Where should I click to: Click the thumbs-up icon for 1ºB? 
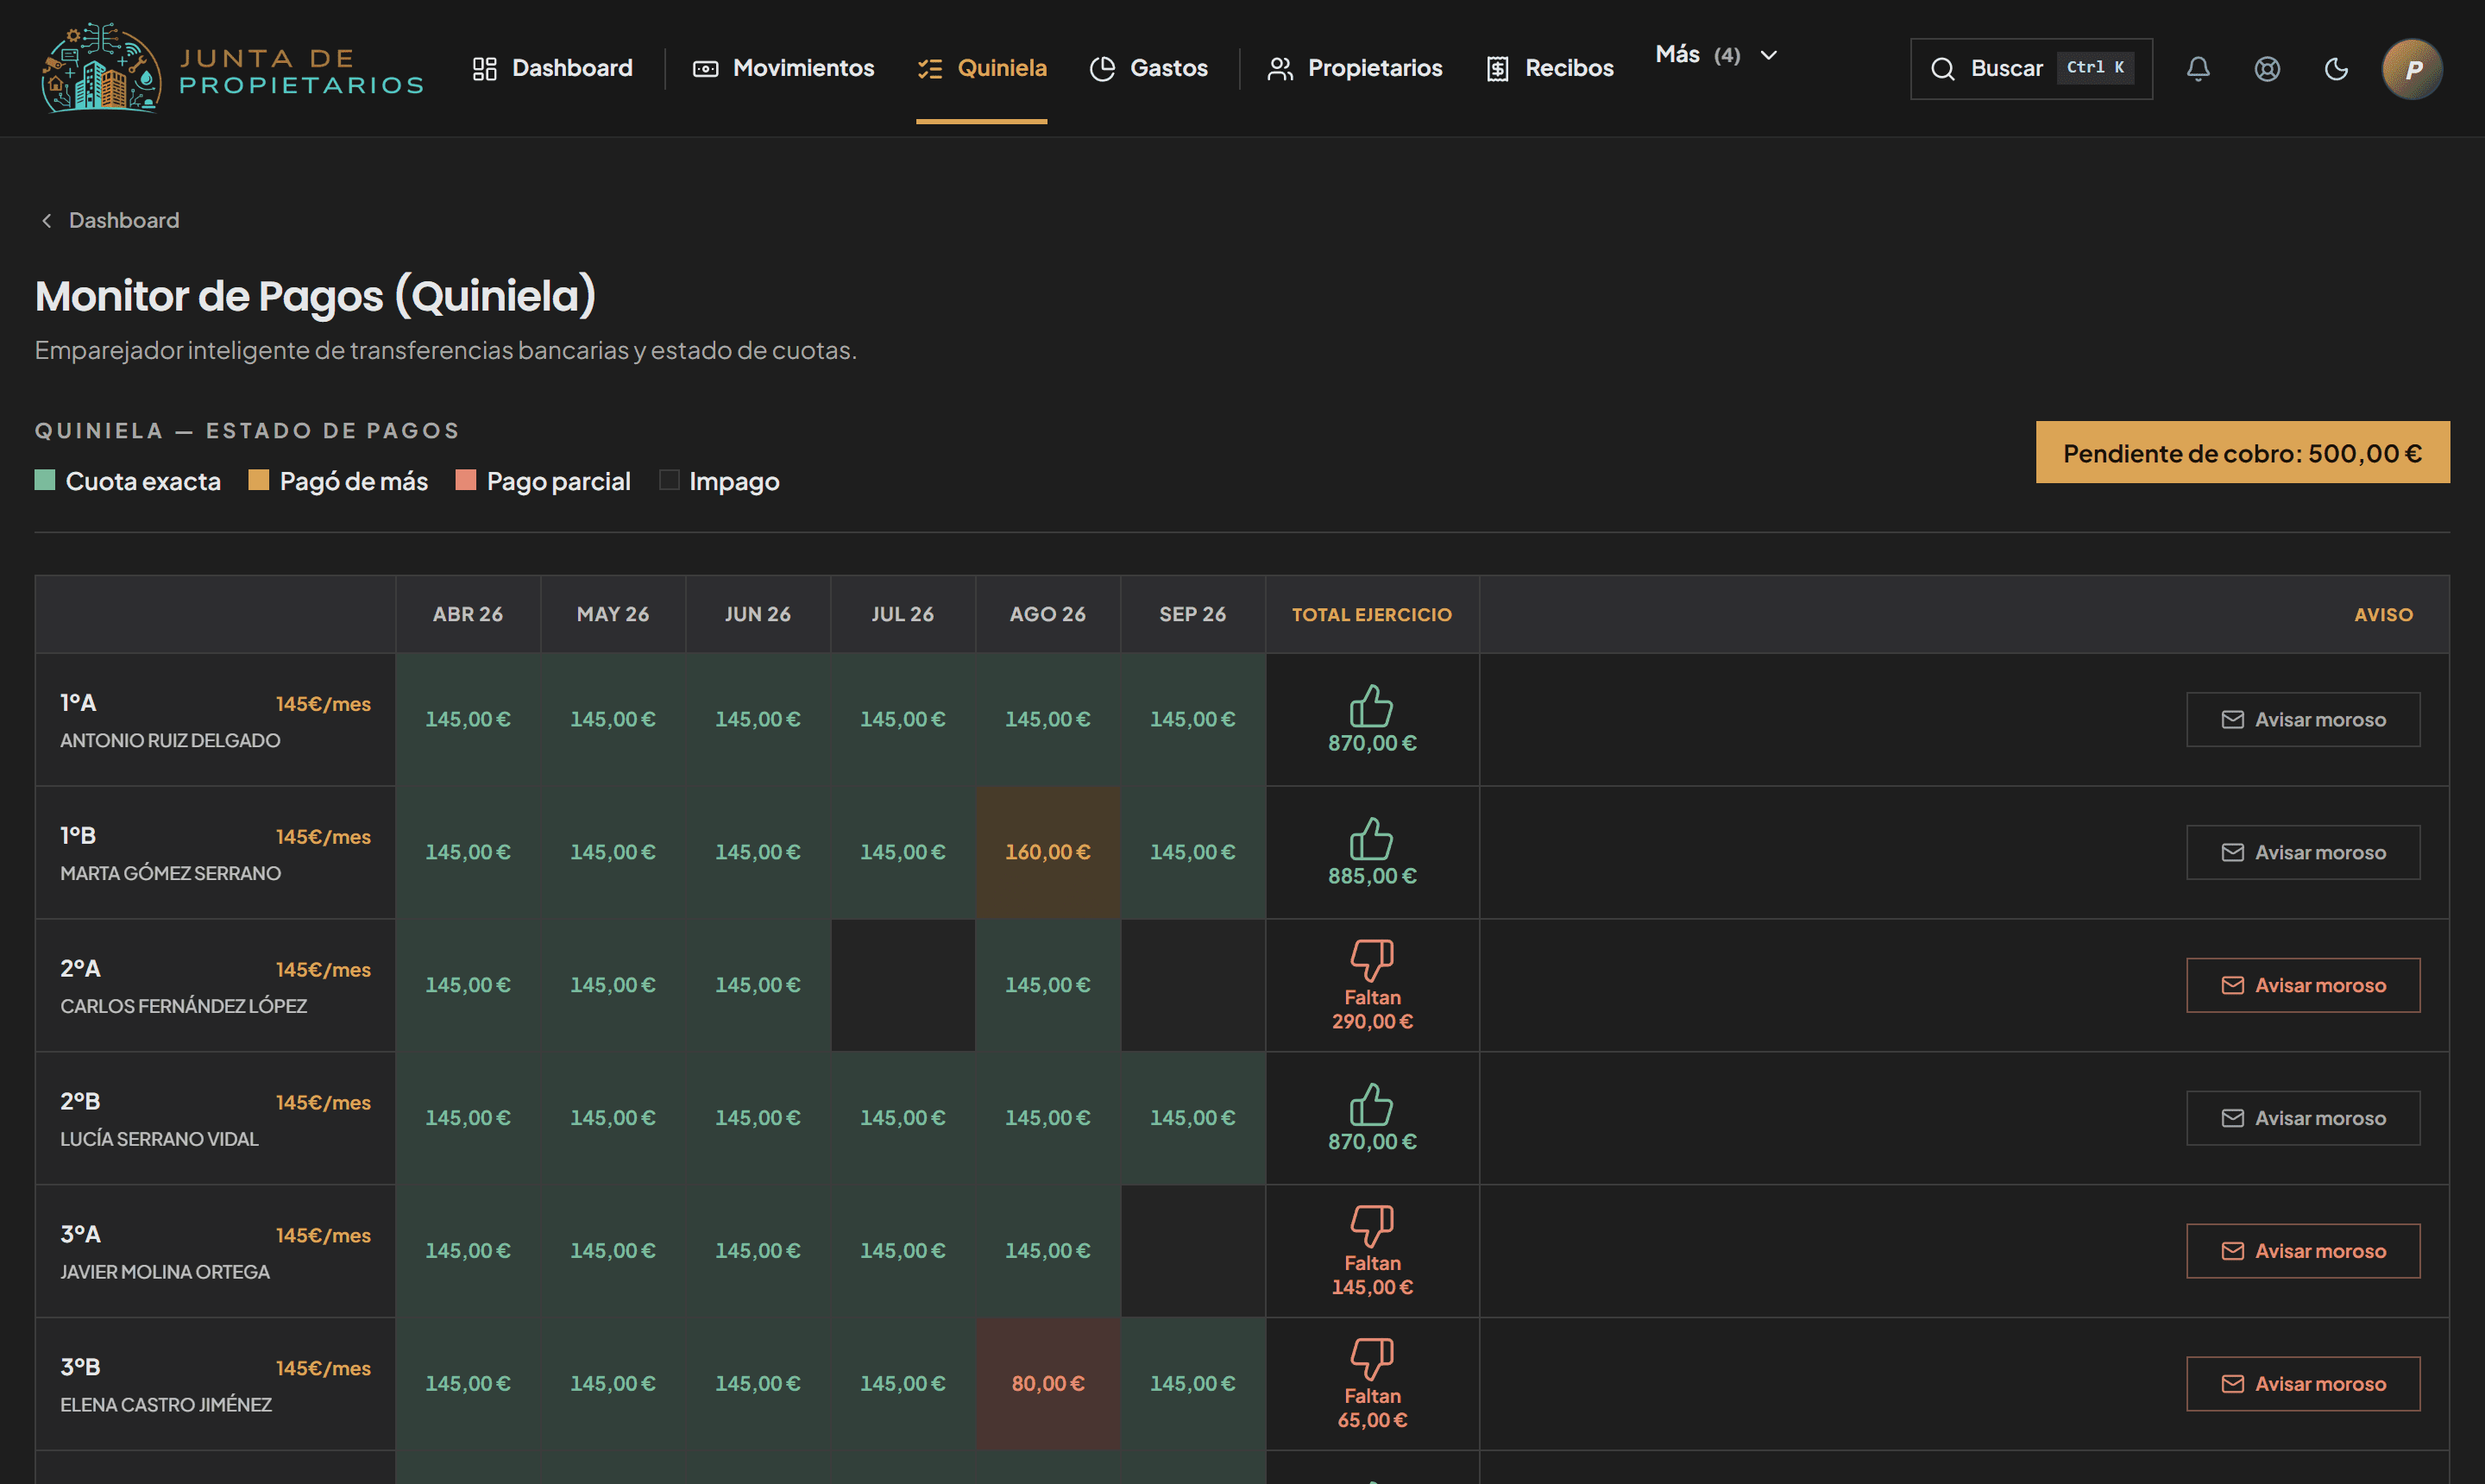pos(1371,838)
